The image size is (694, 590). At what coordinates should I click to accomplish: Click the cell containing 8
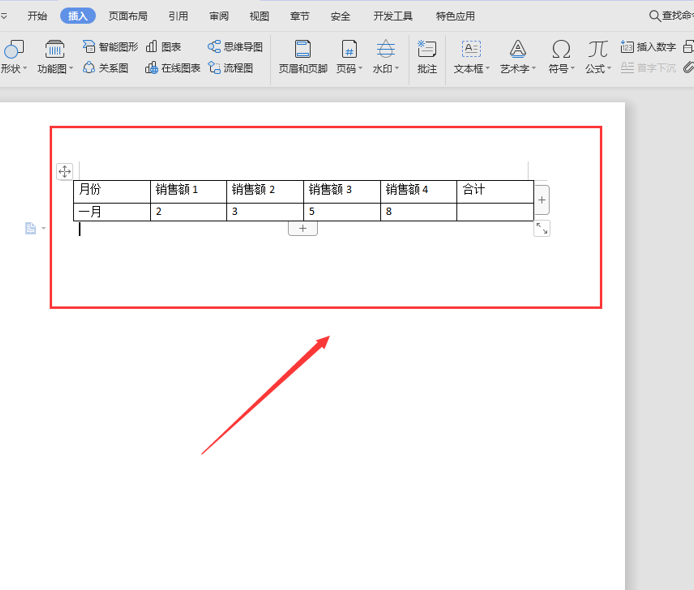(x=419, y=212)
